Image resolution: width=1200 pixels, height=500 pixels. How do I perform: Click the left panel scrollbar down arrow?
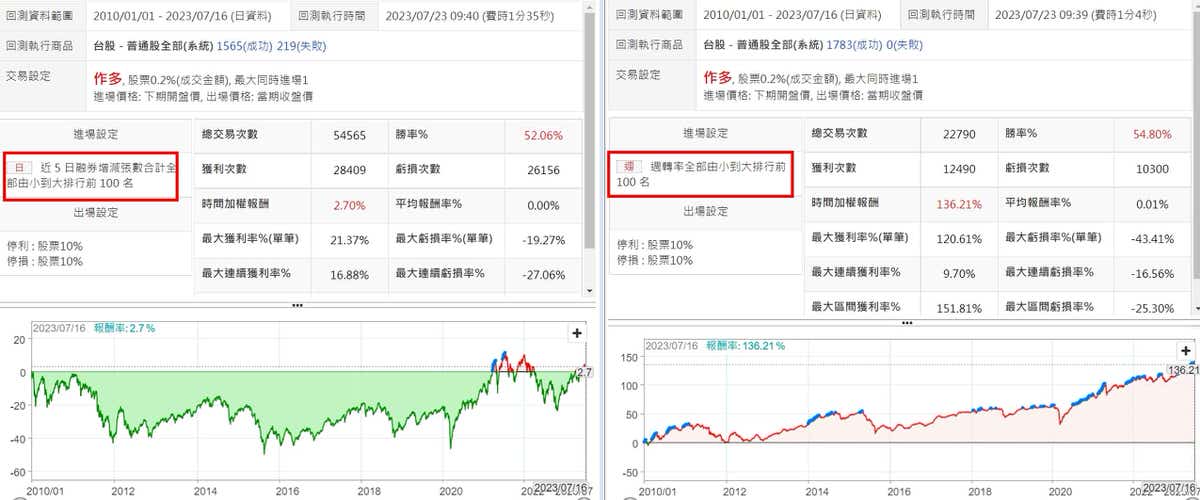pos(590,289)
